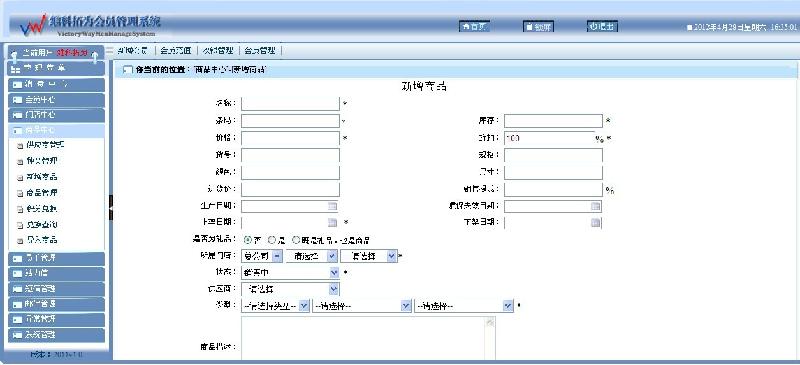Viewport: 800px width, 365px height.
Task: Click into the 尺寸 input field
Action: coord(553,173)
